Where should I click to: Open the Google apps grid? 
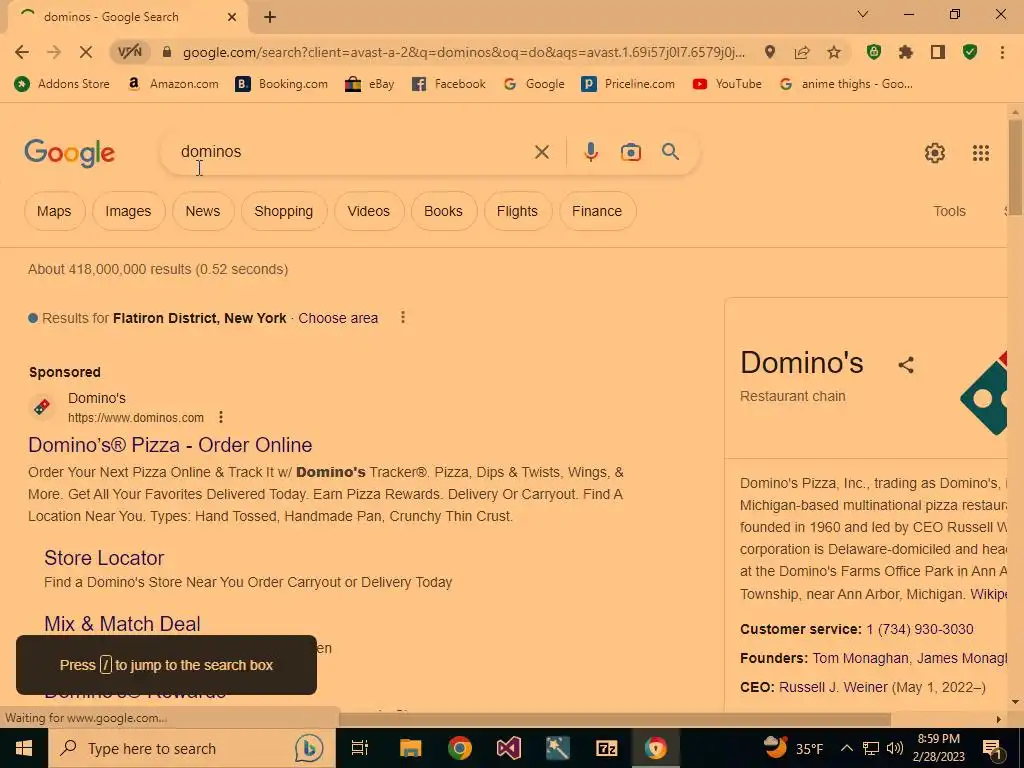pos(980,153)
